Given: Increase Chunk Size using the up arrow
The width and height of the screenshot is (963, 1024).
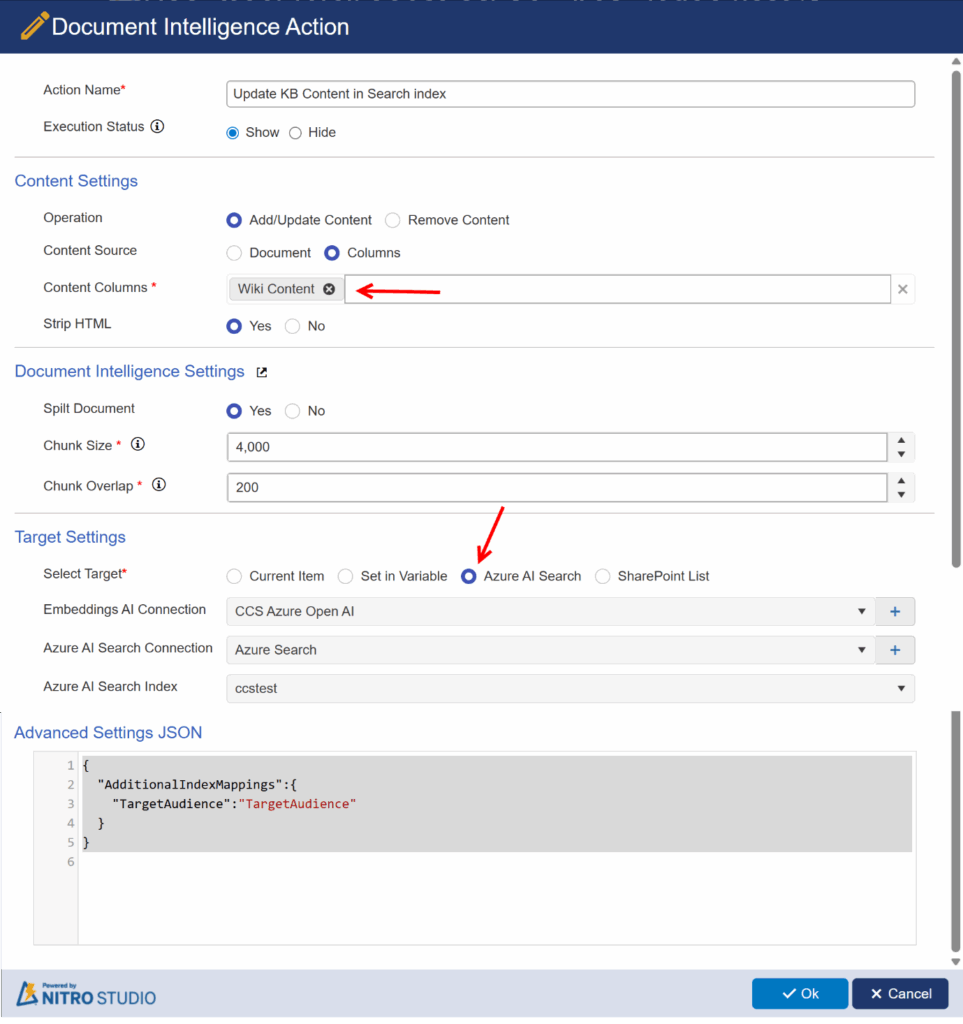Looking at the screenshot, I should (901, 440).
